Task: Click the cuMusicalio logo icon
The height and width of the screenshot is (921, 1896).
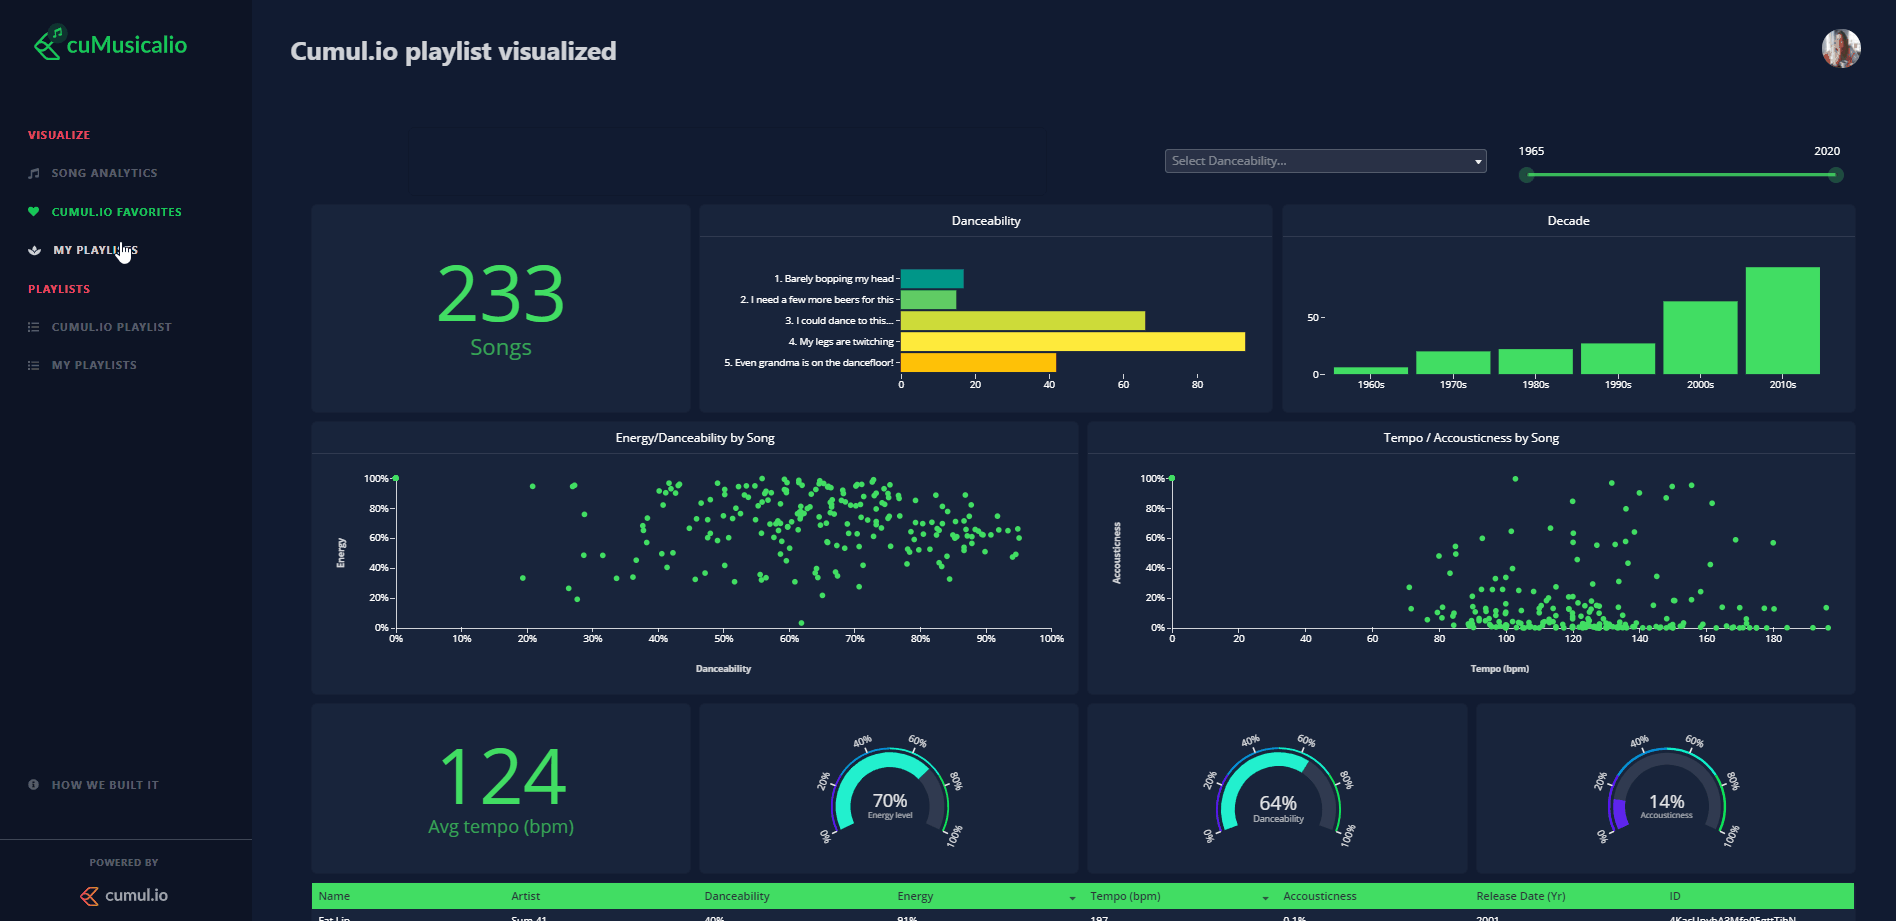Action: tap(47, 44)
